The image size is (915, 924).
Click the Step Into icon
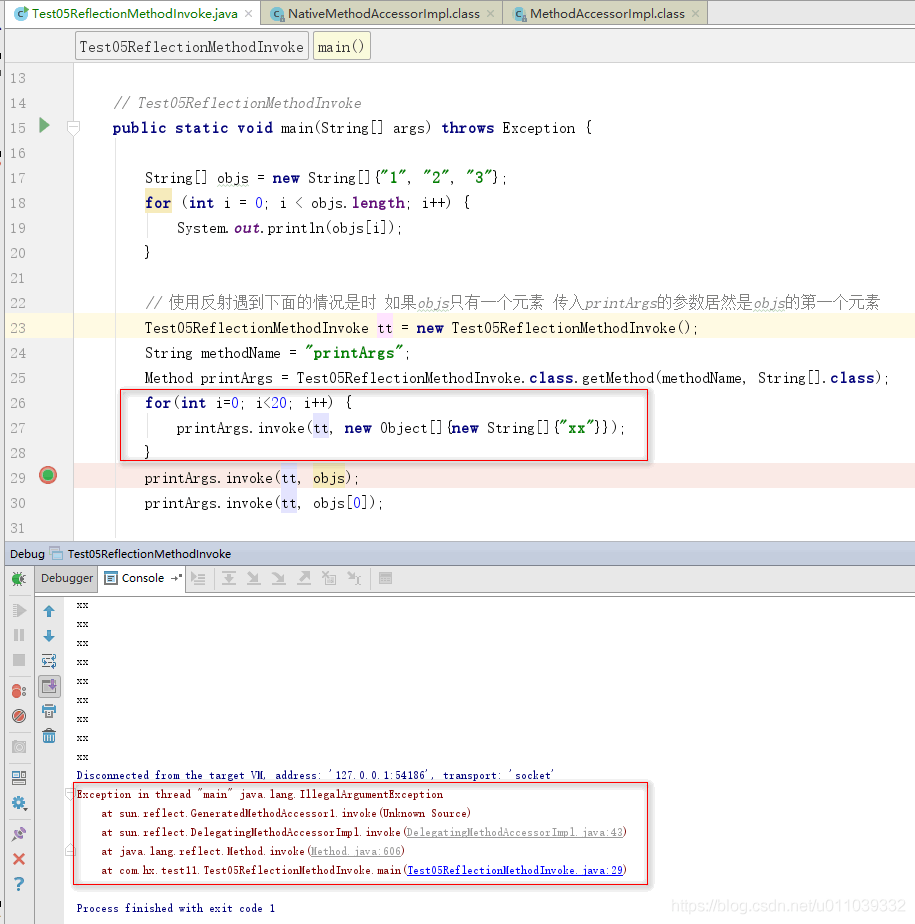click(x=253, y=579)
